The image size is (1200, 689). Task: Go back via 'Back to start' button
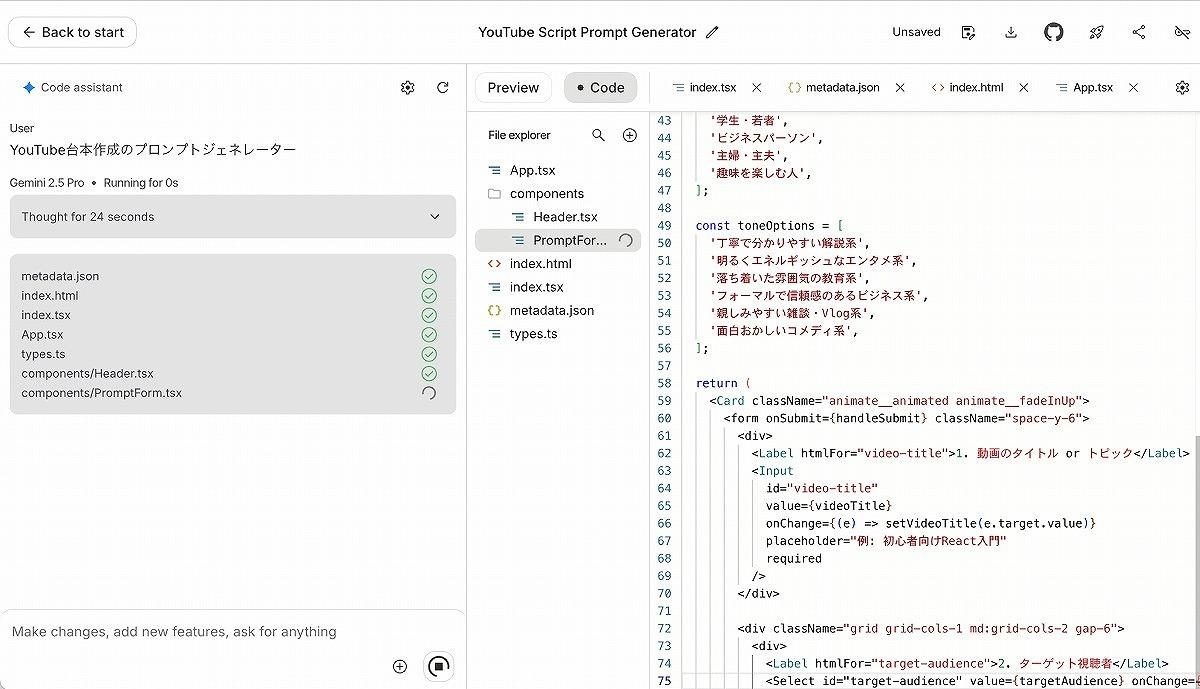(x=72, y=32)
